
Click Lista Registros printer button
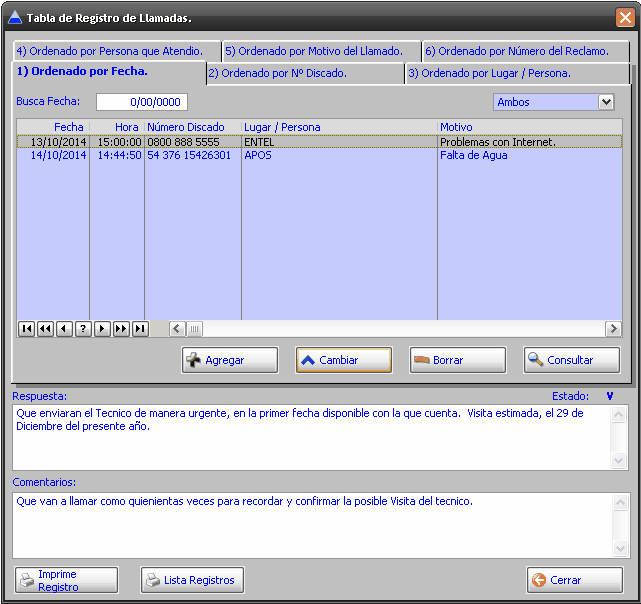click(x=192, y=580)
